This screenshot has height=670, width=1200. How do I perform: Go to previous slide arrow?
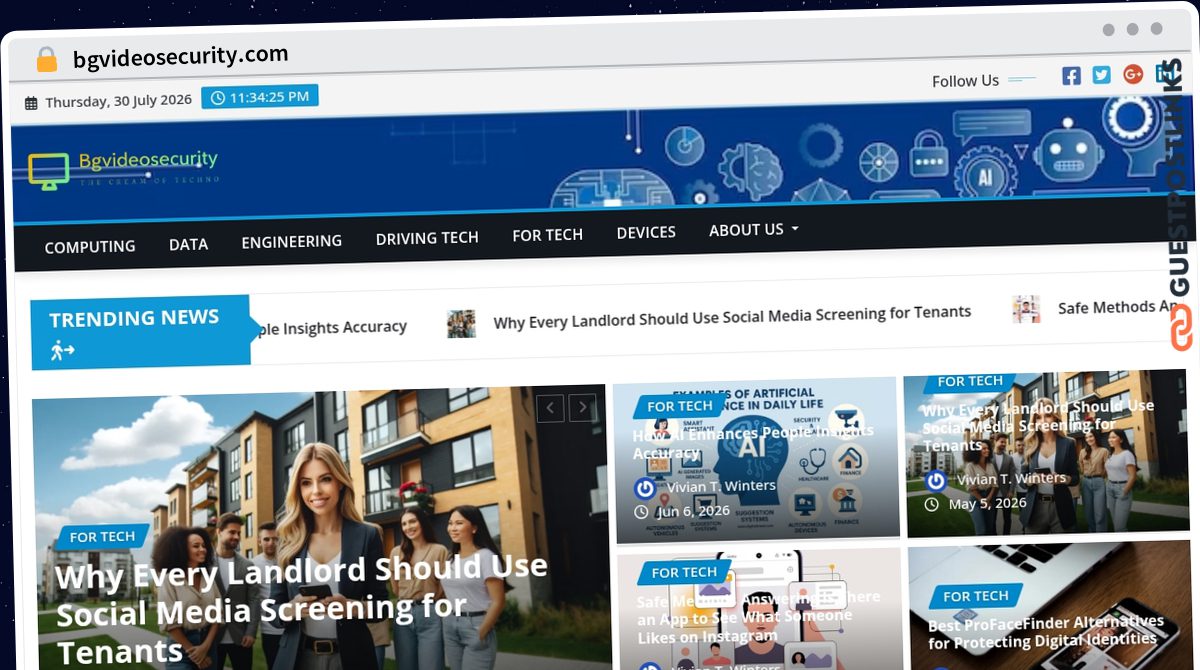[x=551, y=408]
